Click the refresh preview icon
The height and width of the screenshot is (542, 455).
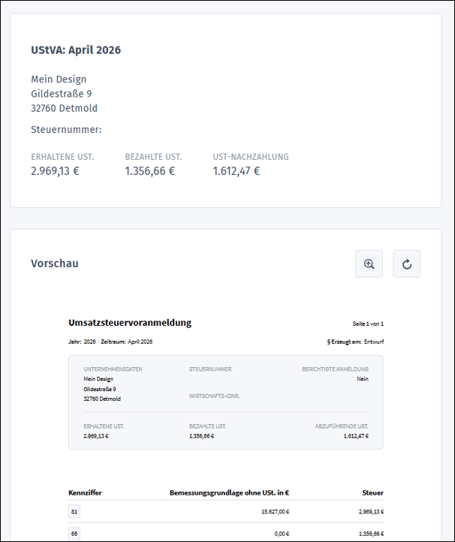407,264
